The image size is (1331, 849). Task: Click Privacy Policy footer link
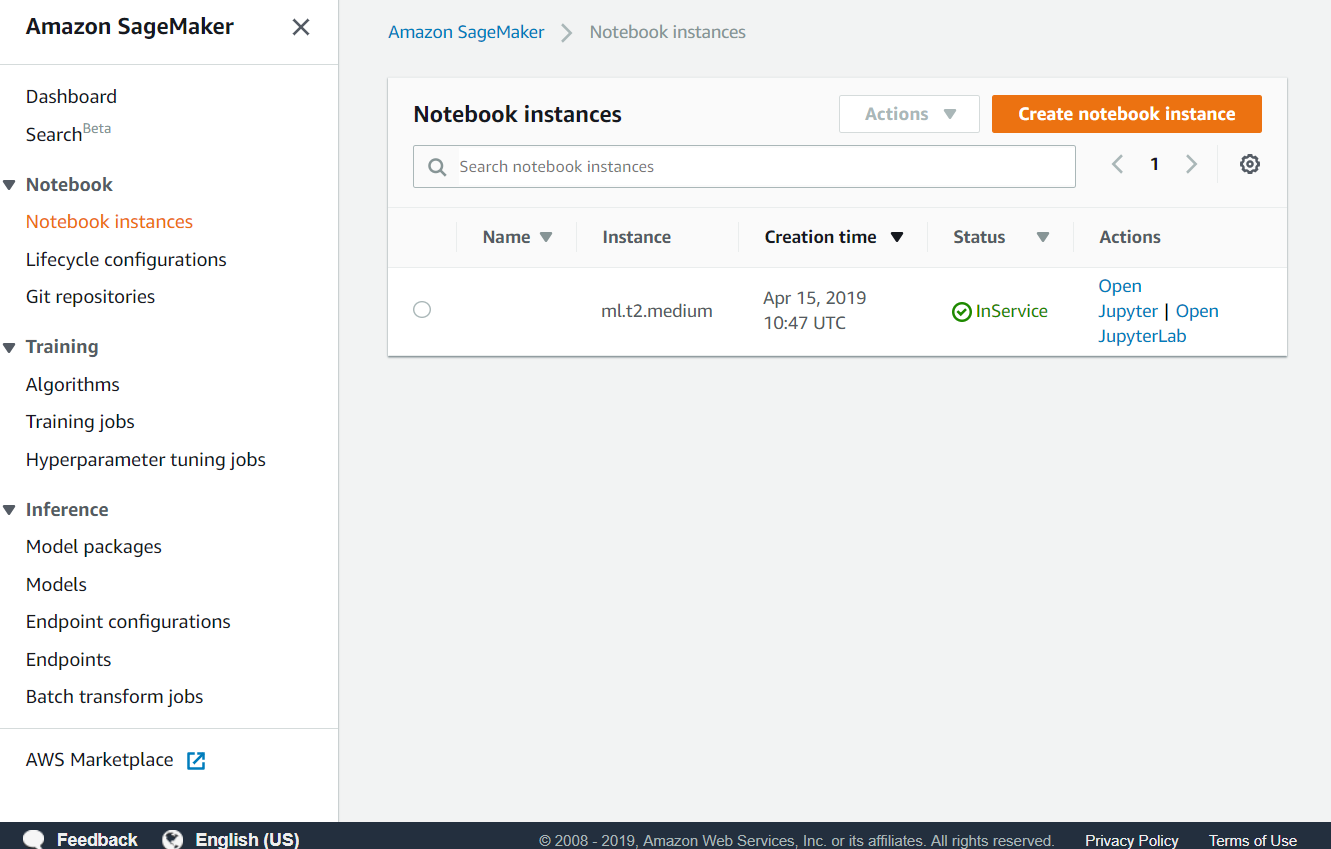1132,840
